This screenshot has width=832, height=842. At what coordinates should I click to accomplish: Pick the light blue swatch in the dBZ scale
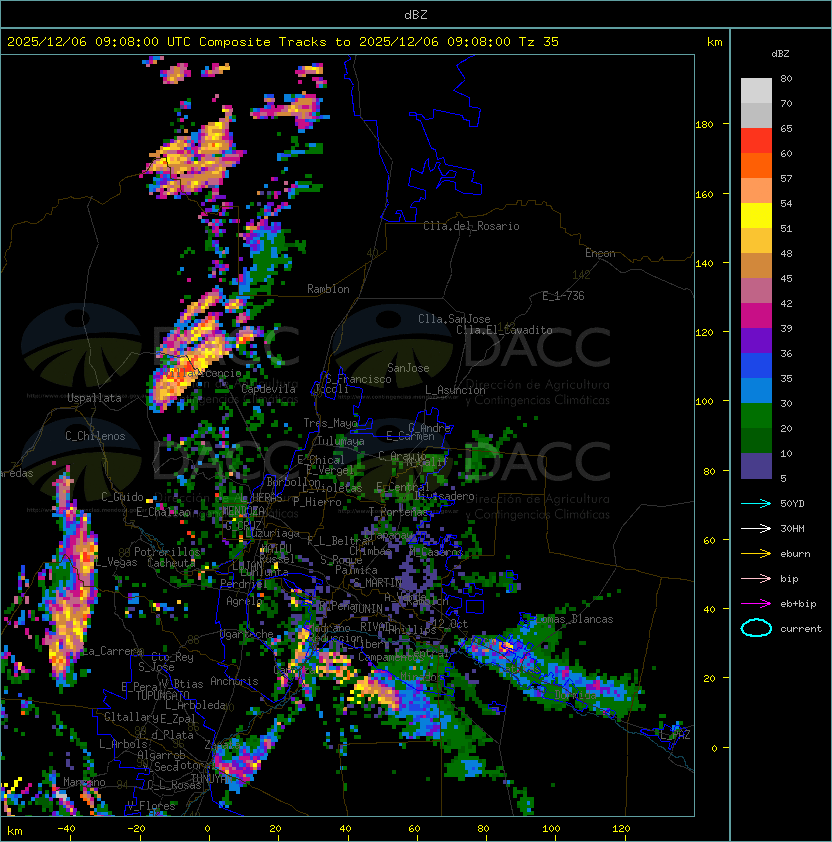click(756, 390)
